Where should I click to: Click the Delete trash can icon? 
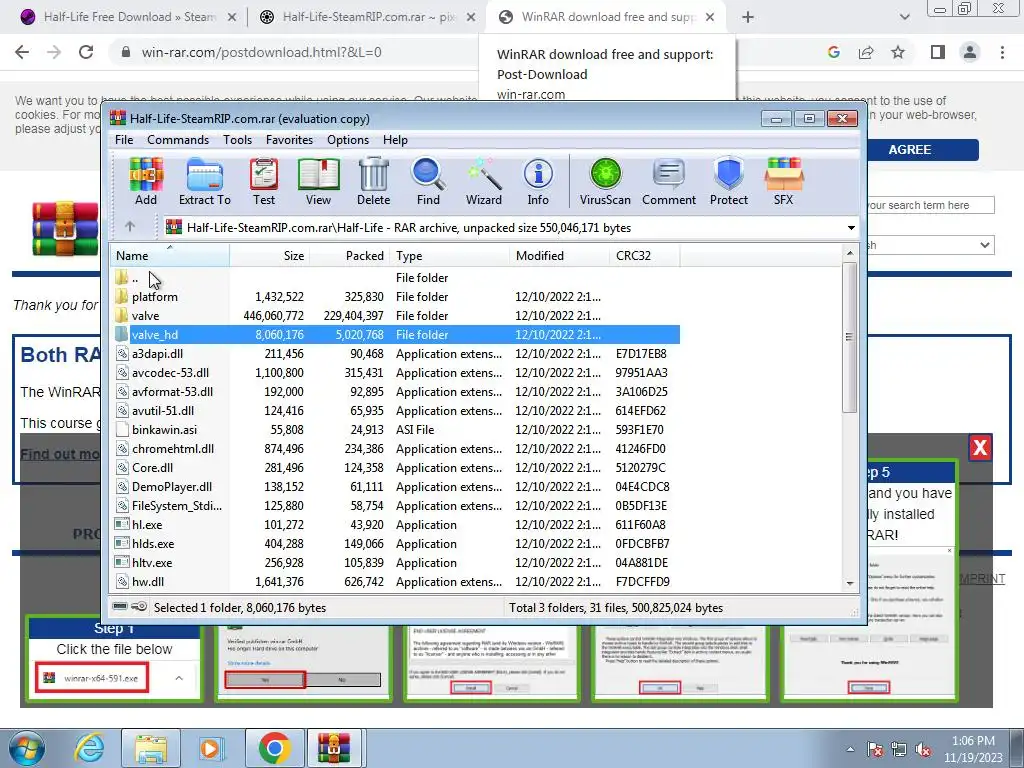(x=374, y=182)
